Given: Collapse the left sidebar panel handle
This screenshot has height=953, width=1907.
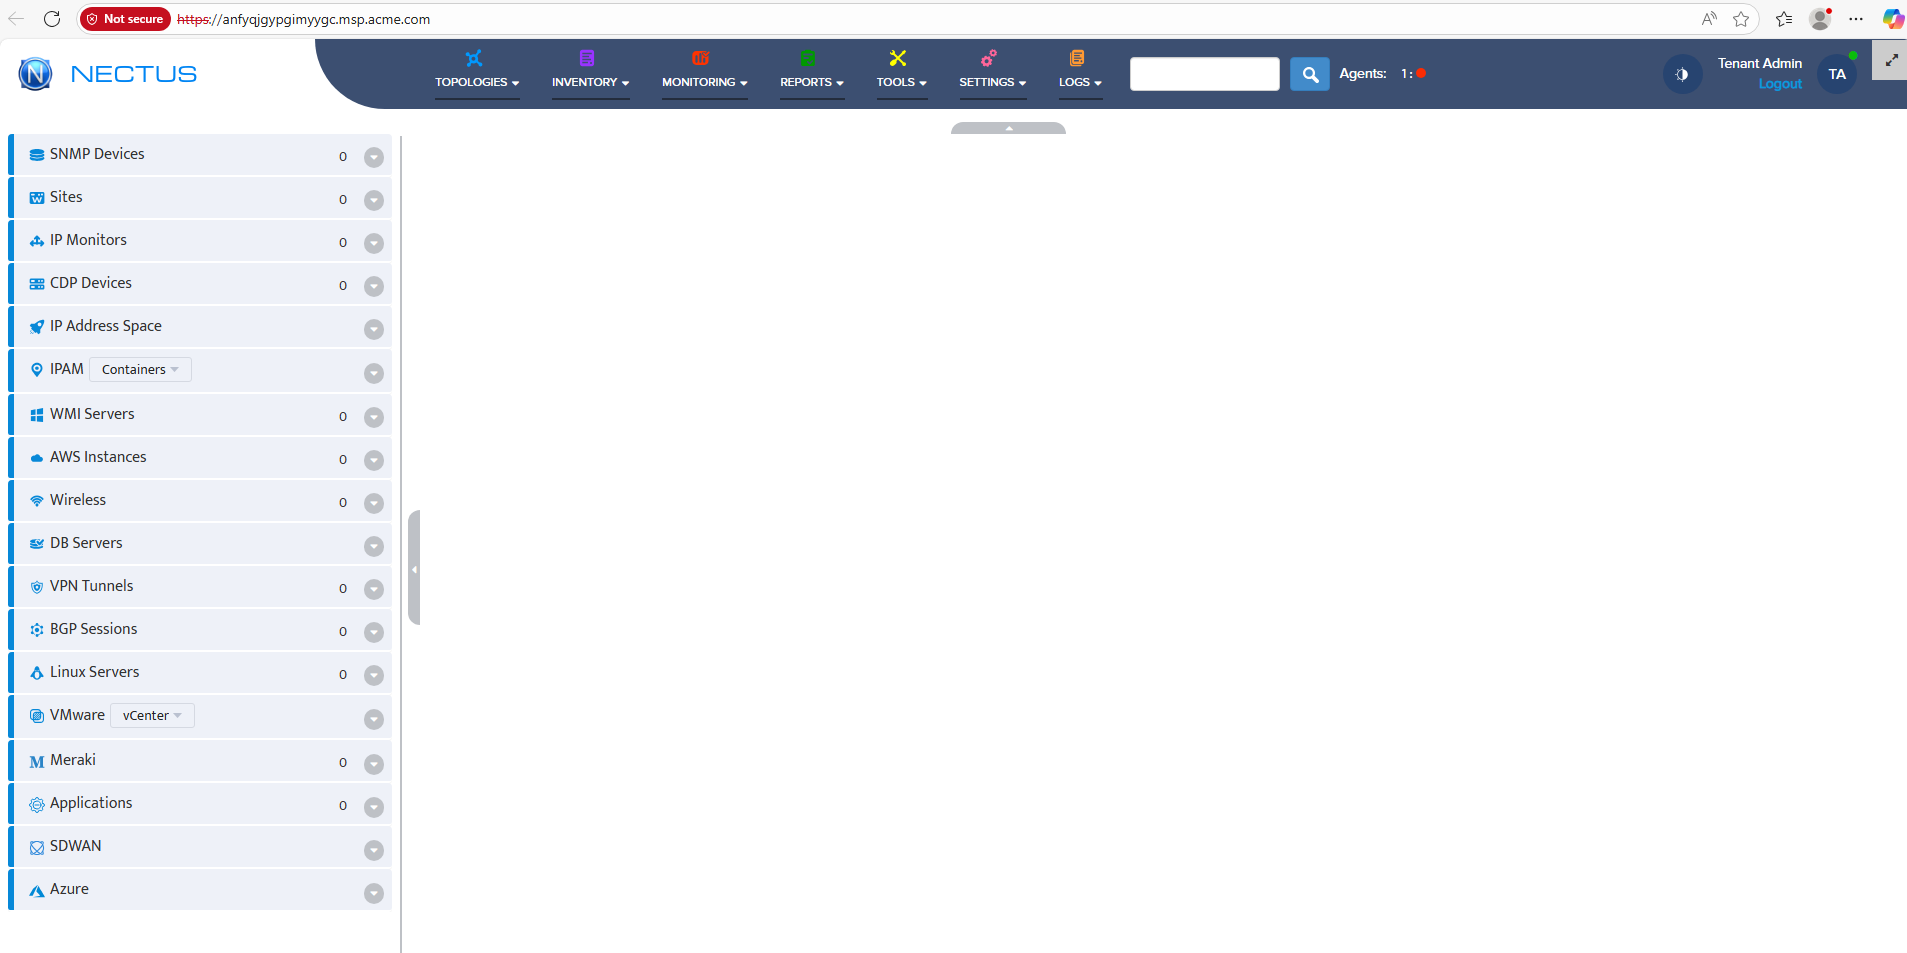Looking at the screenshot, I should (x=414, y=568).
